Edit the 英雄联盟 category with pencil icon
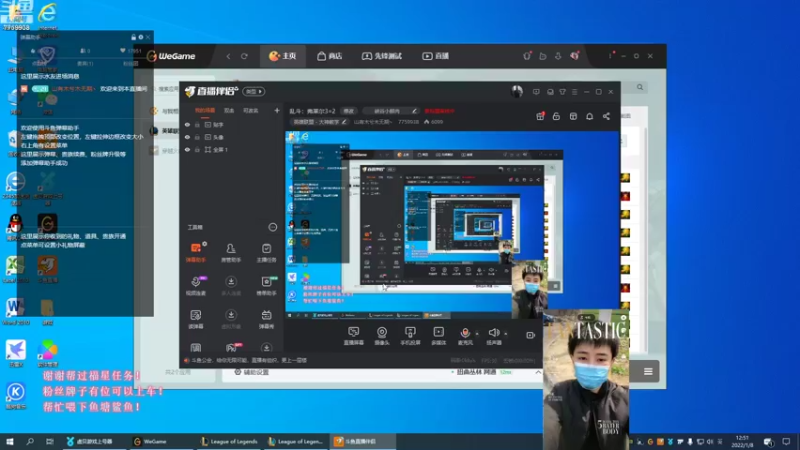 (x=344, y=122)
